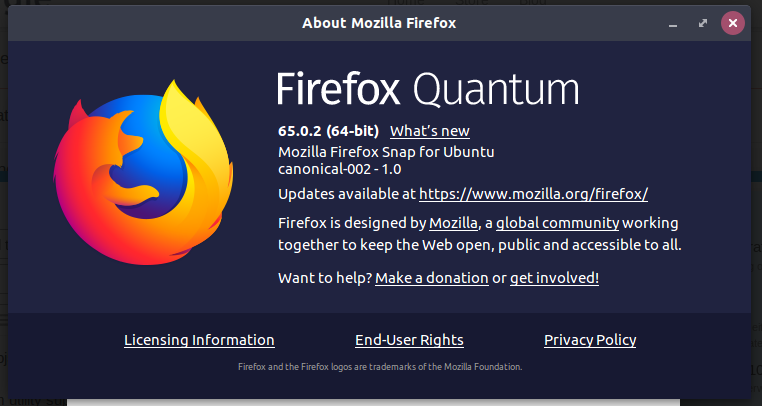The width and height of the screenshot is (762, 406).
Task: Follow the global community link
Action: [x=557, y=223]
